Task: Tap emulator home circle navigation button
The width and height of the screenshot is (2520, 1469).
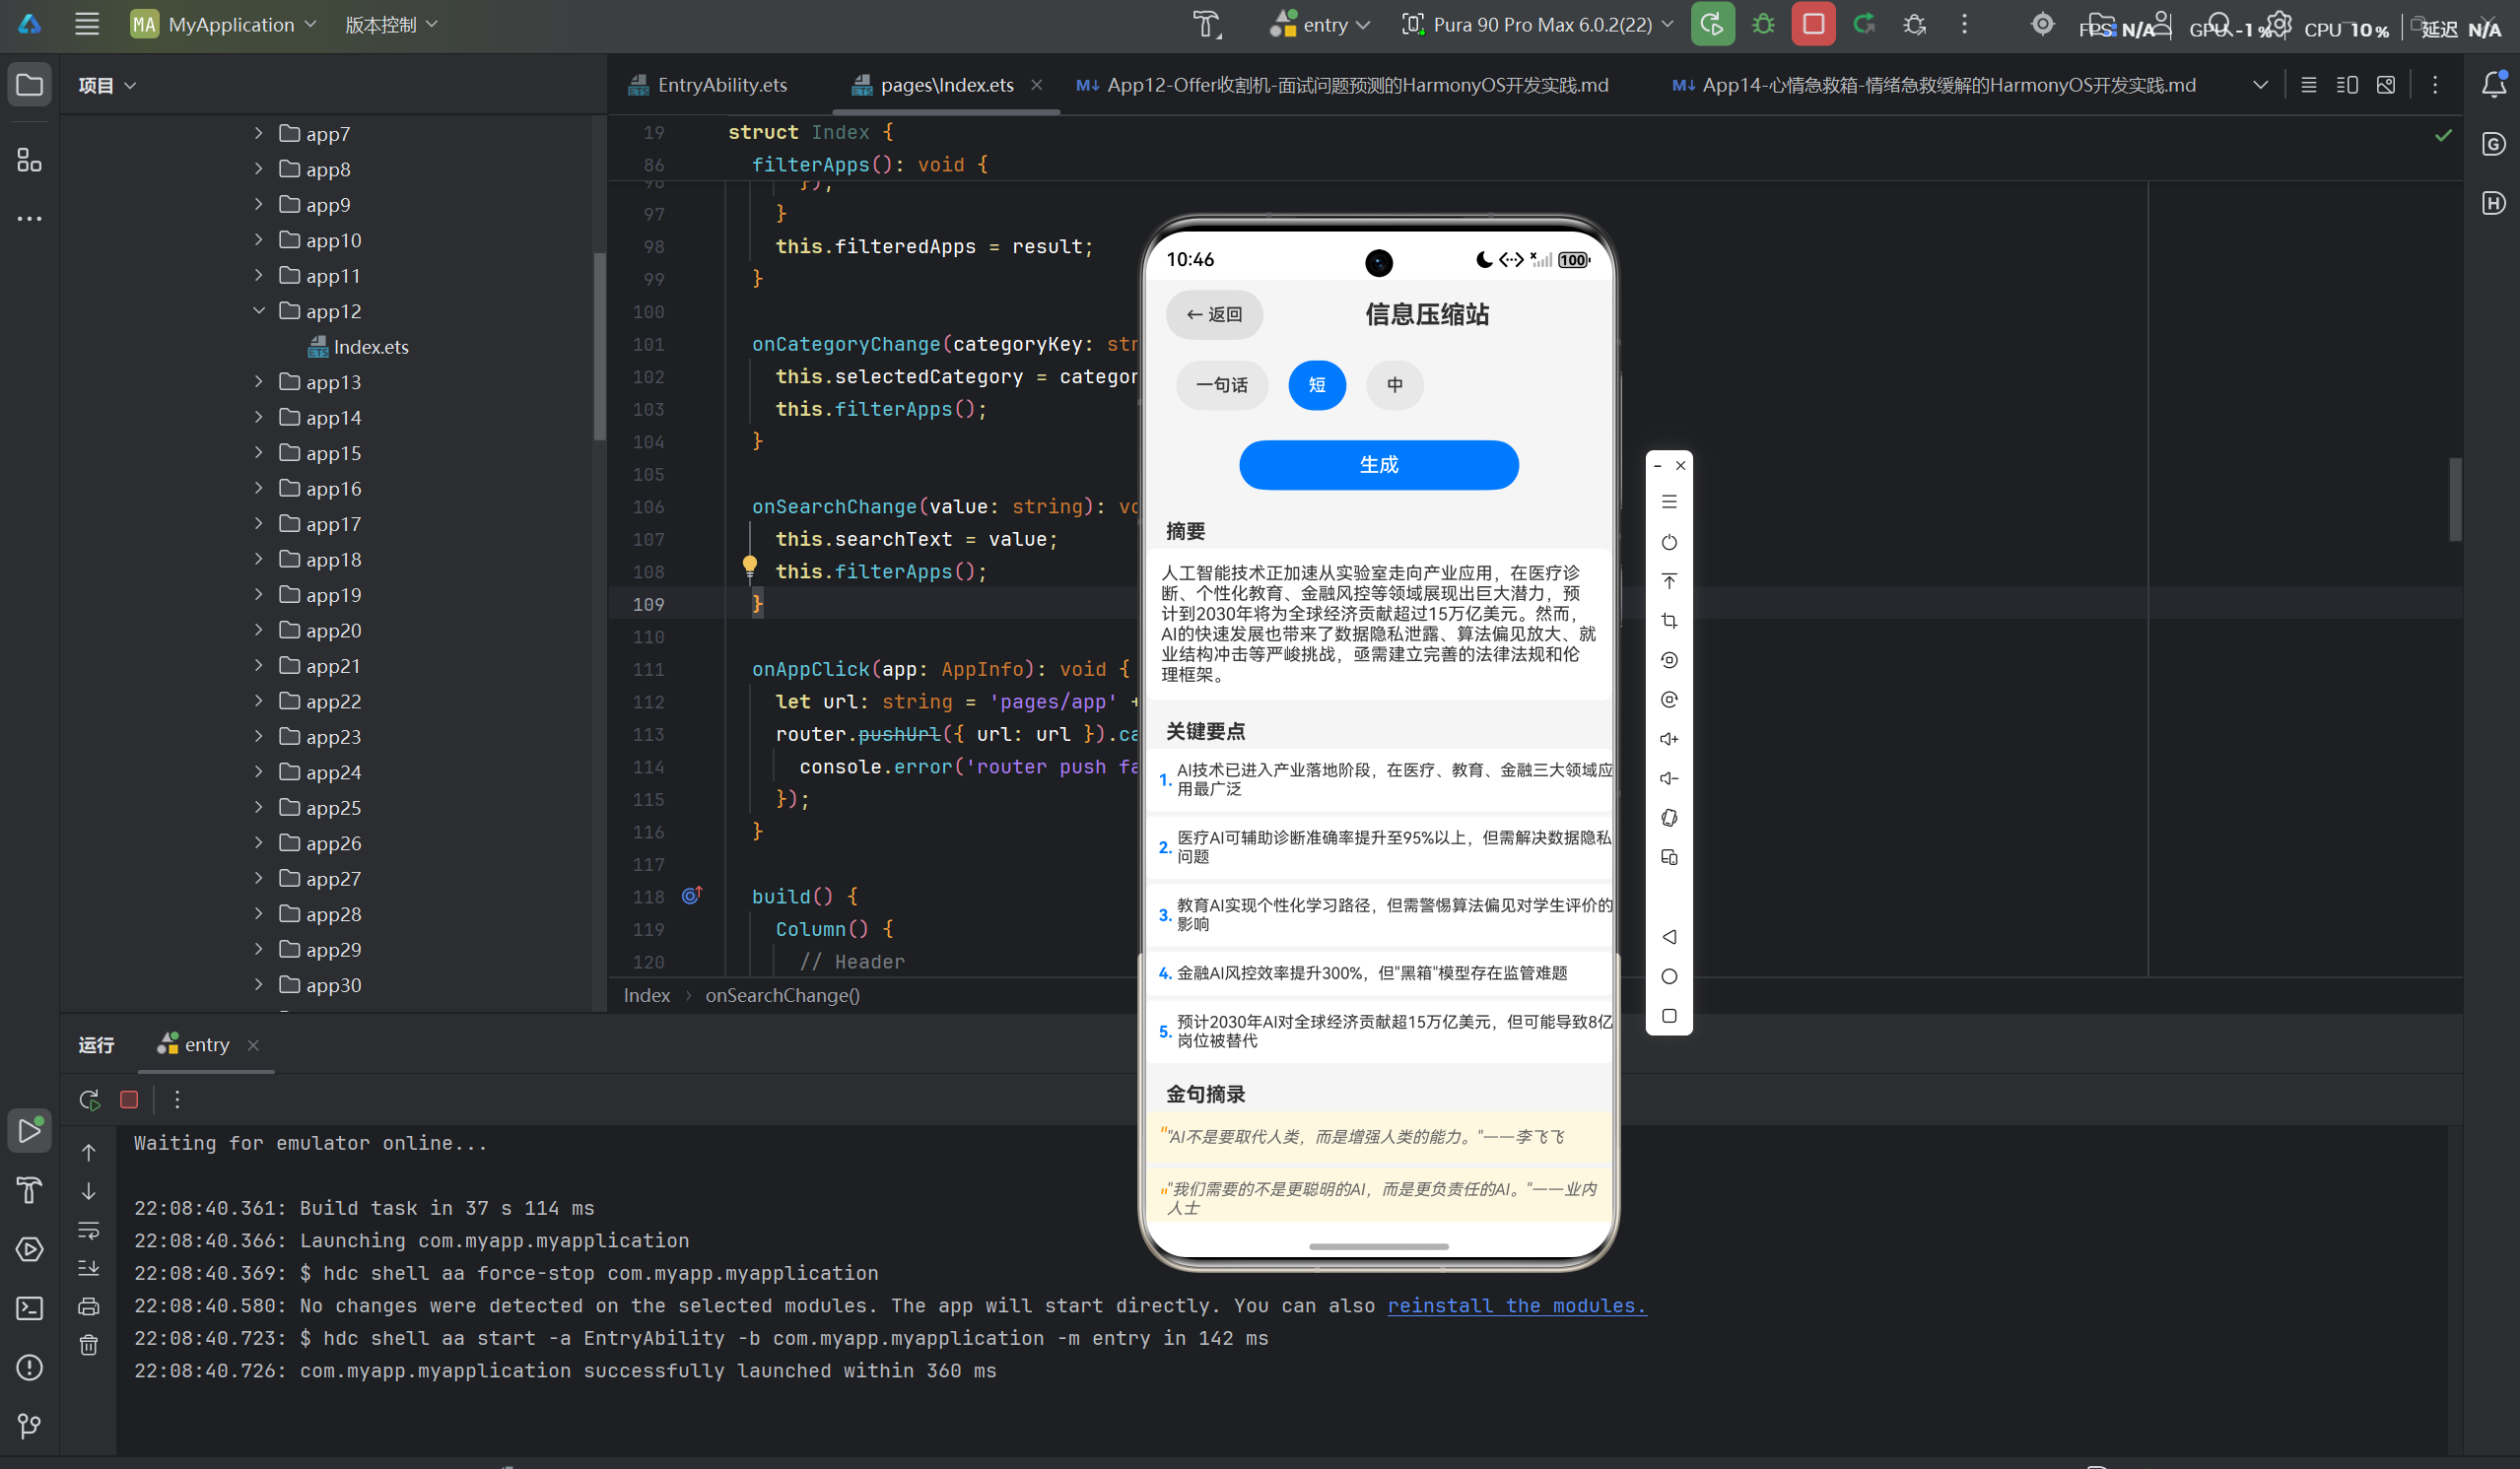Action: pos(1669,976)
